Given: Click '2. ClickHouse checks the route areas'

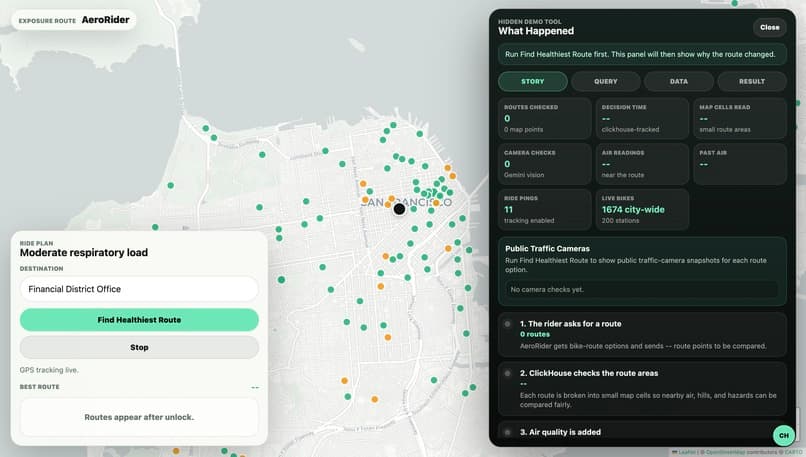Looking at the screenshot, I should 589,373.
